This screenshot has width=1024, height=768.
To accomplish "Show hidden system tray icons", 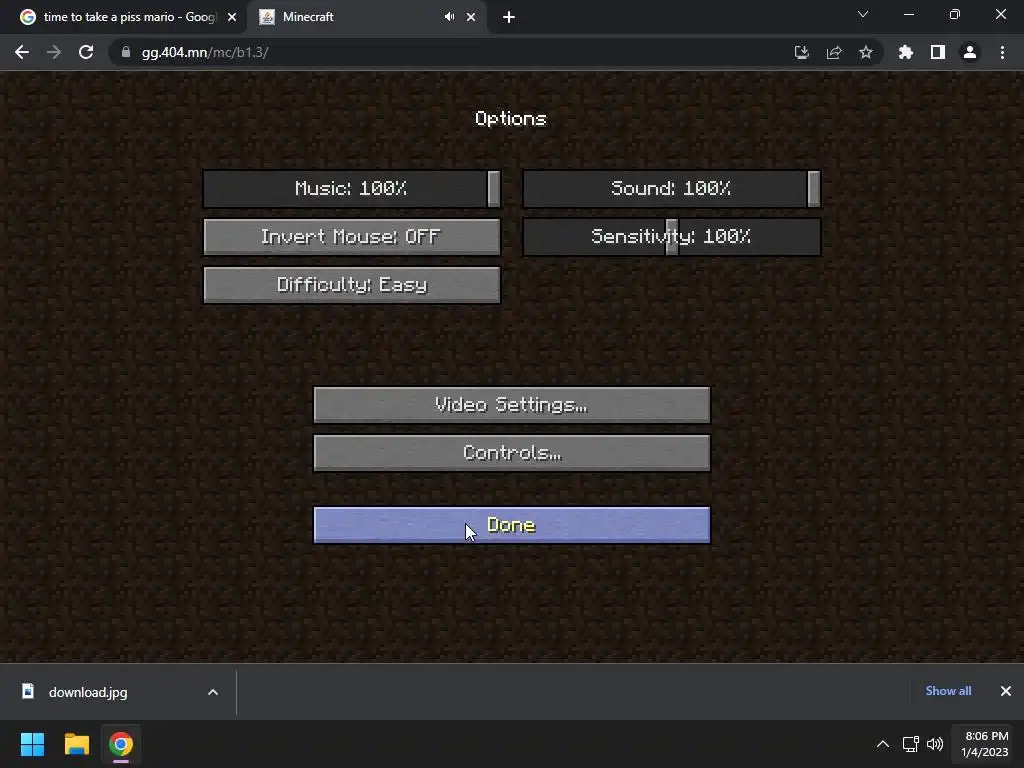I will (x=883, y=744).
